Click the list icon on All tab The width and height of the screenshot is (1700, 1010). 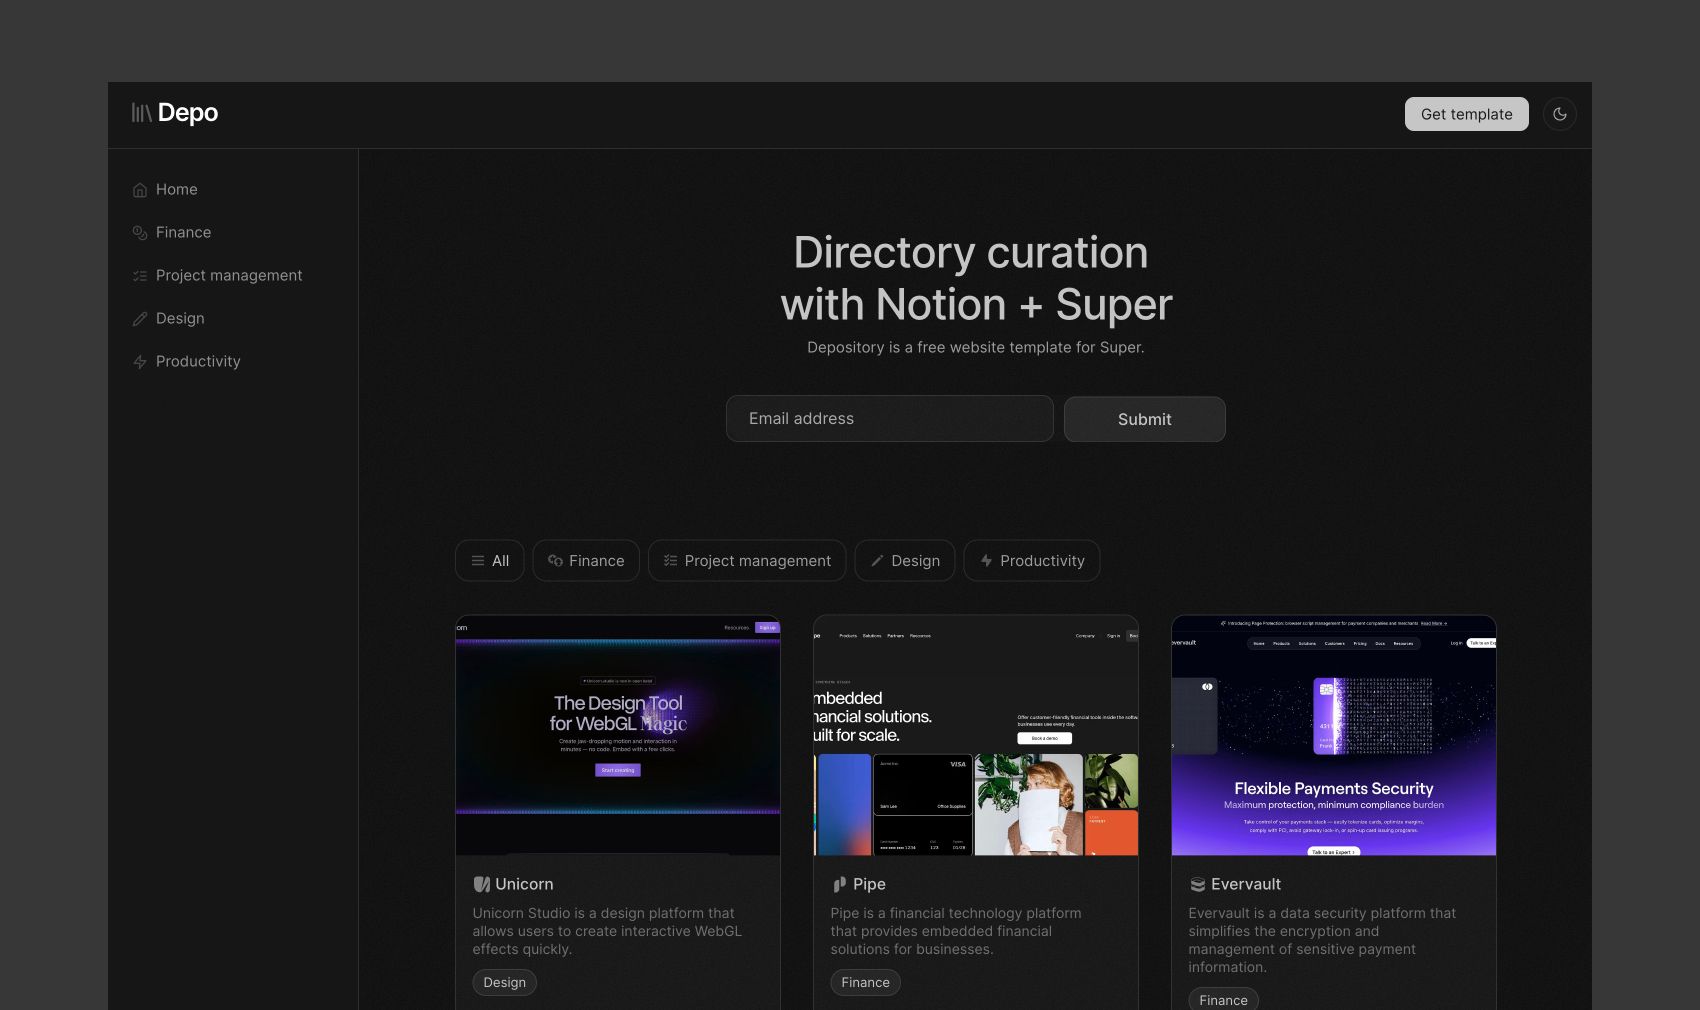[x=478, y=561]
